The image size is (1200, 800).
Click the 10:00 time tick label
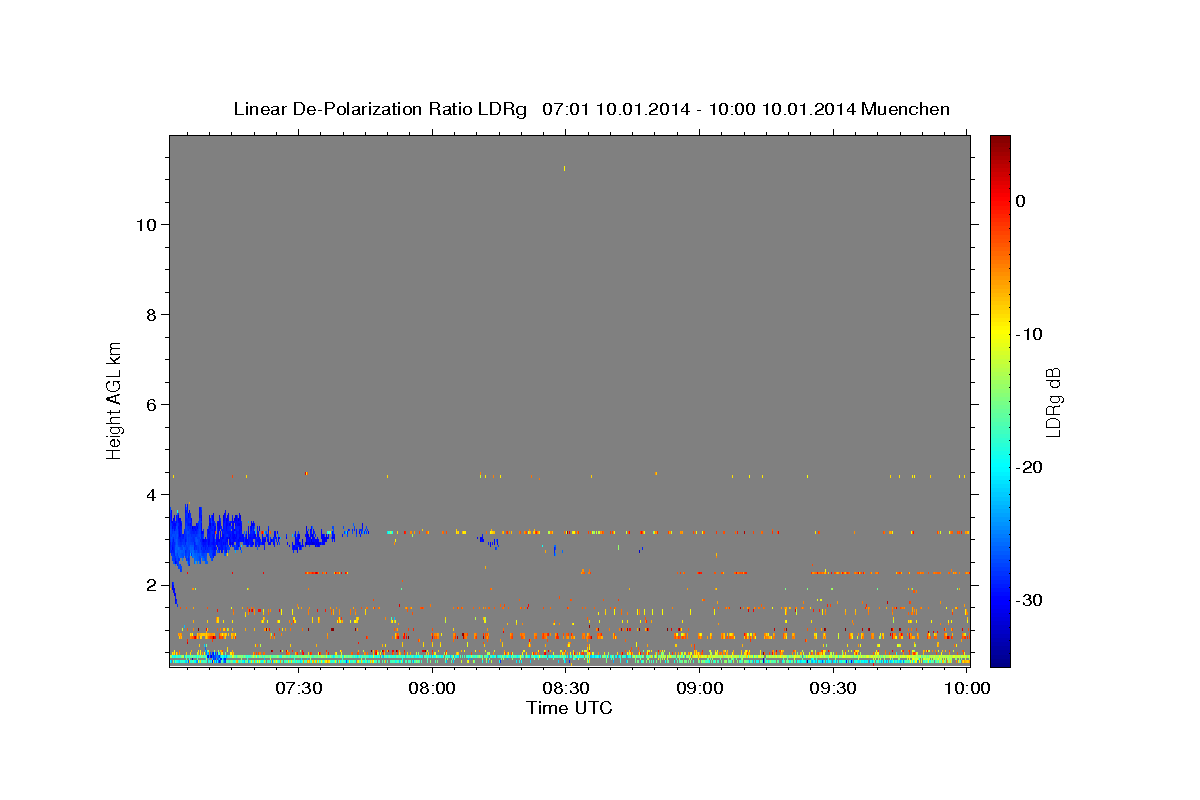(968, 688)
